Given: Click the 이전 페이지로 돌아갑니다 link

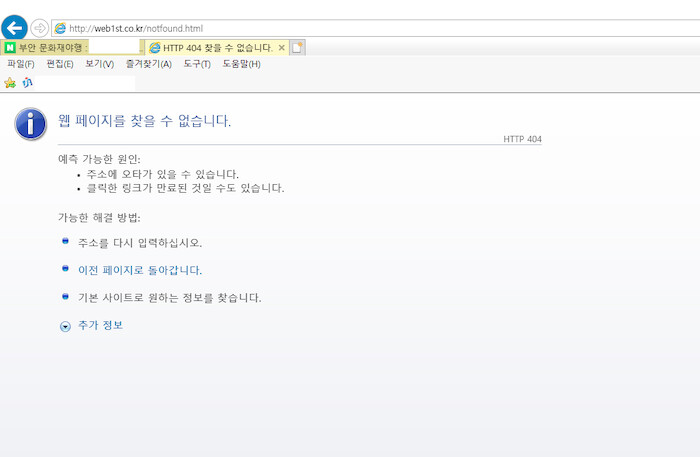Looking at the screenshot, I should tap(140, 270).
